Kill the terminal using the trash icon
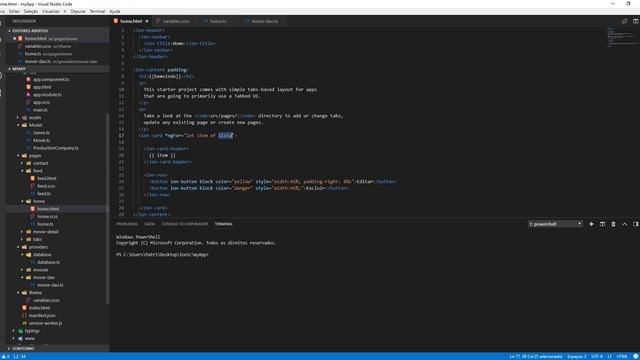The image size is (640, 360). click(x=613, y=224)
